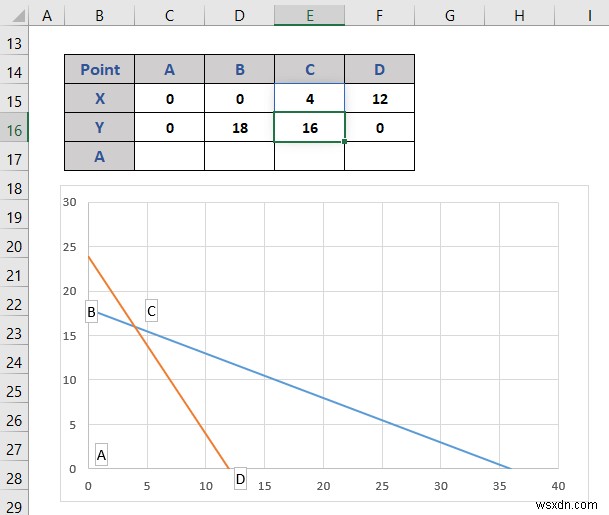The width and height of the screenshot is (609, 515).
Task: Select cell with X value 12
Action: pos(379,98)
